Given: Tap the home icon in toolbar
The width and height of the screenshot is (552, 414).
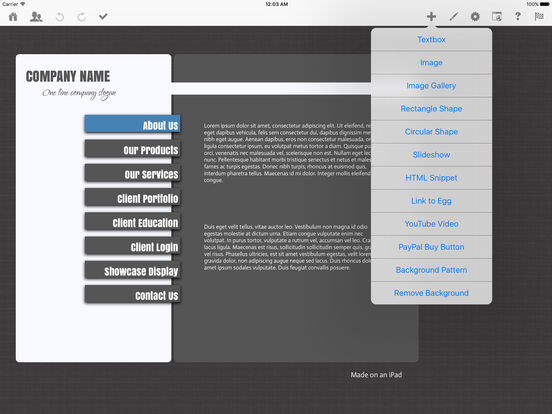Looking at the screenshot, I should (x=13, y=17).
